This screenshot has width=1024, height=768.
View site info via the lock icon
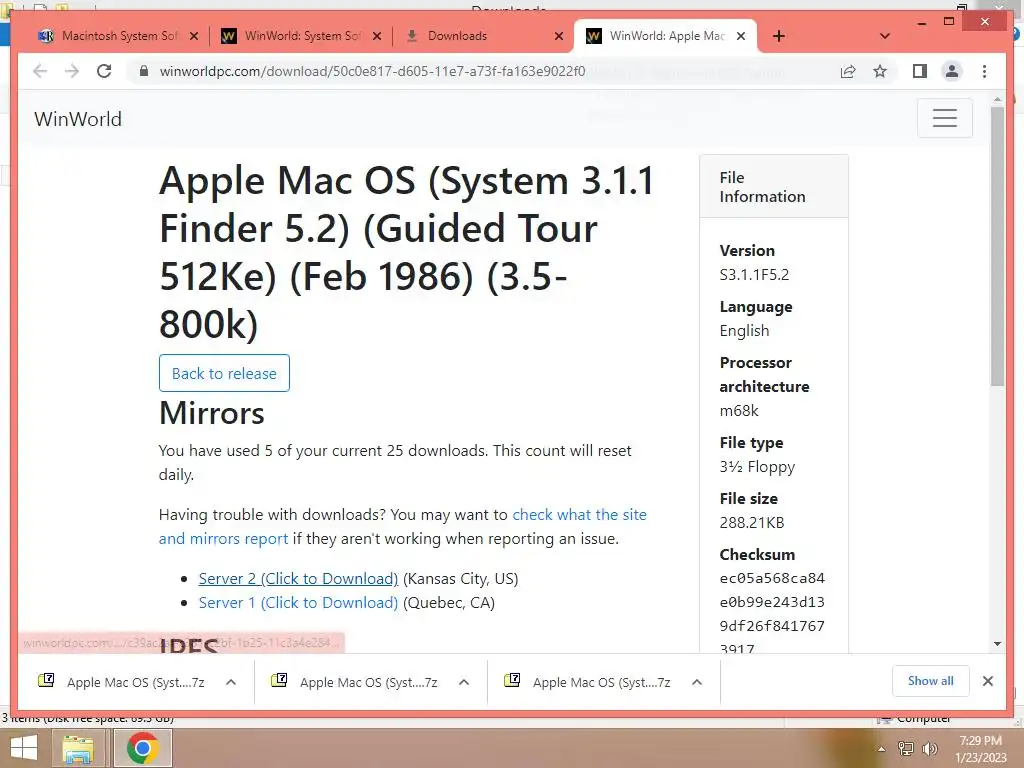(x=144, y=71)
